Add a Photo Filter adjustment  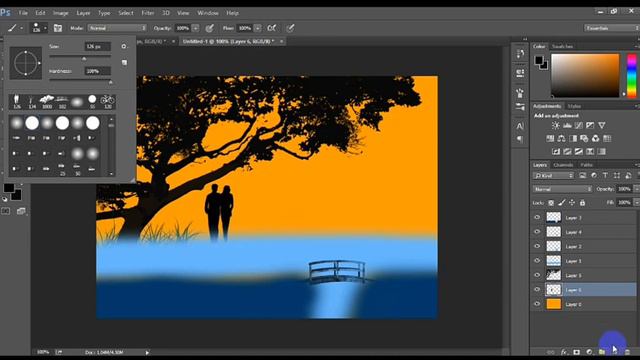[584, 139]
